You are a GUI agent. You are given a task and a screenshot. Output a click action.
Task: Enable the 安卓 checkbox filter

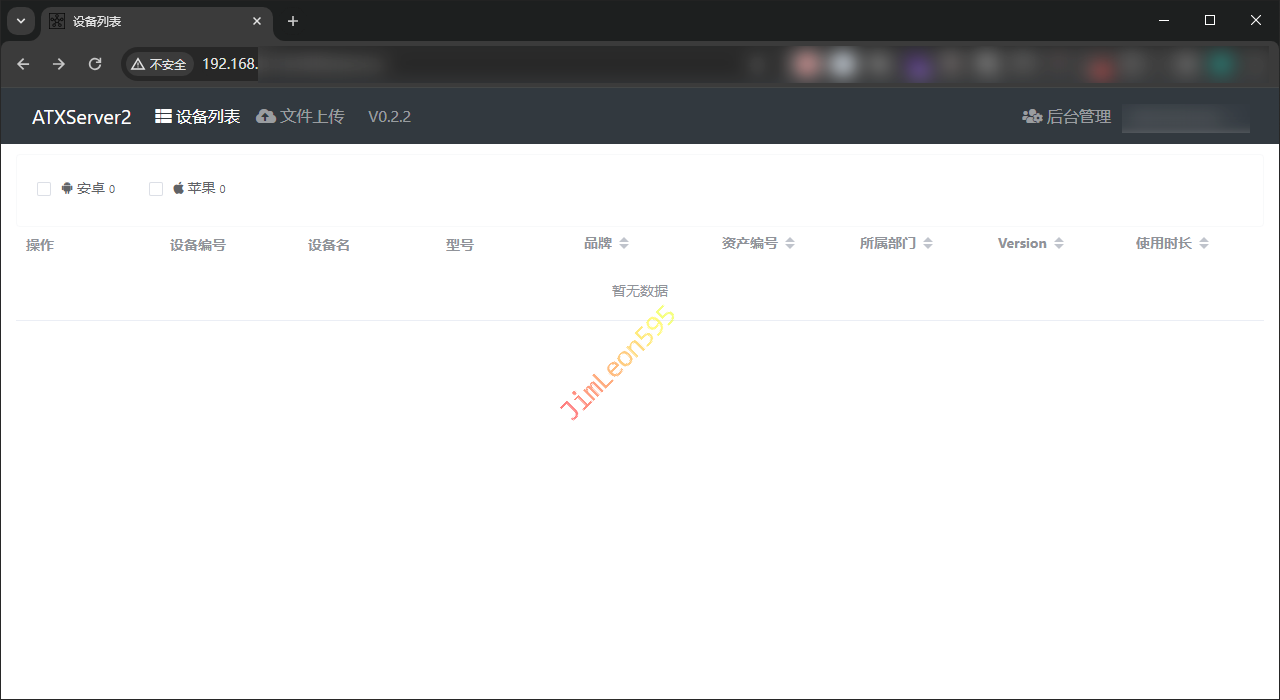pyautogui.click(x=44, y=189)
